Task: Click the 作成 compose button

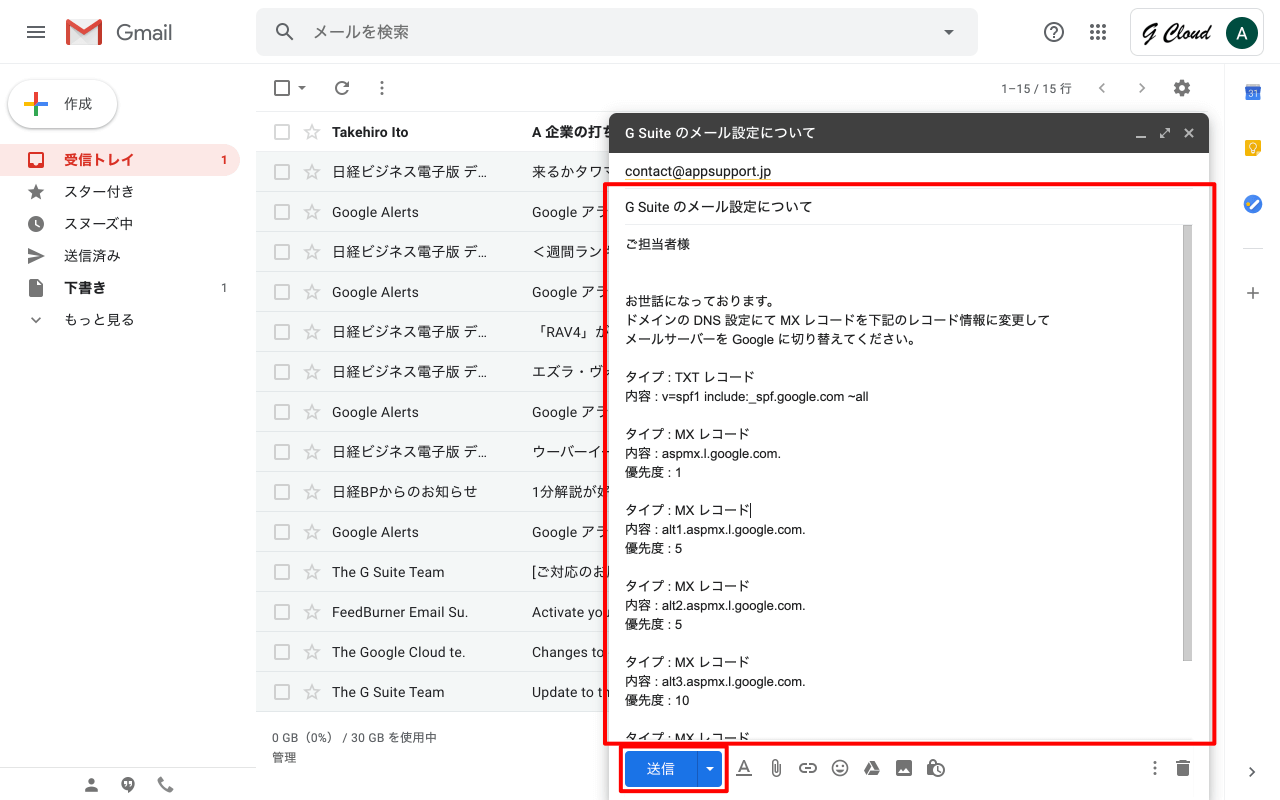Action: point(63,104)
